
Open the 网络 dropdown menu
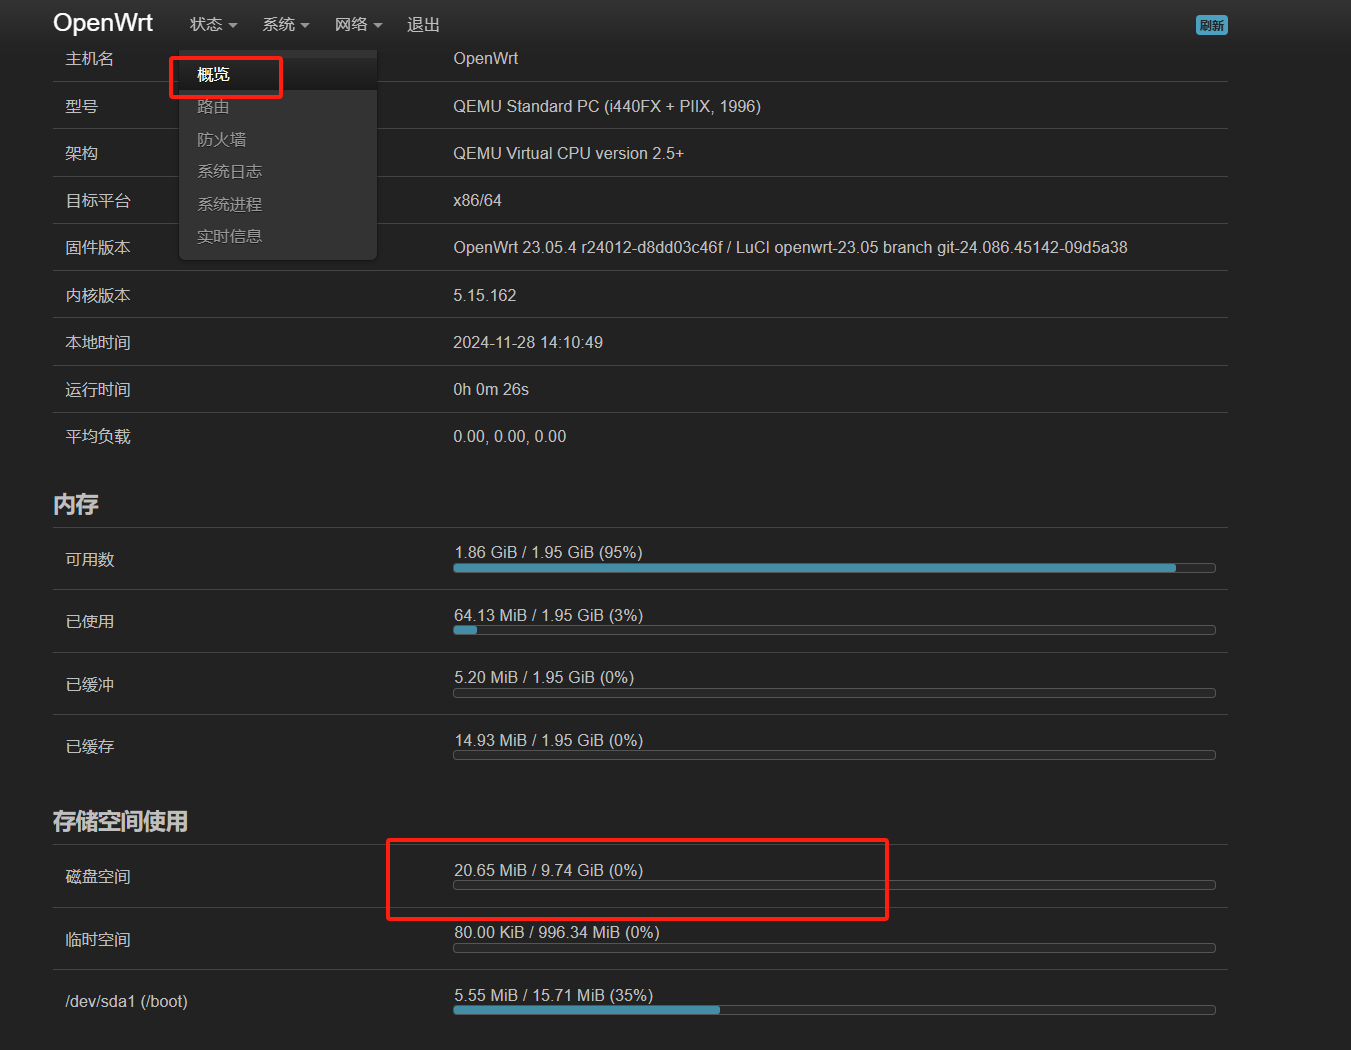coord(358,25)
